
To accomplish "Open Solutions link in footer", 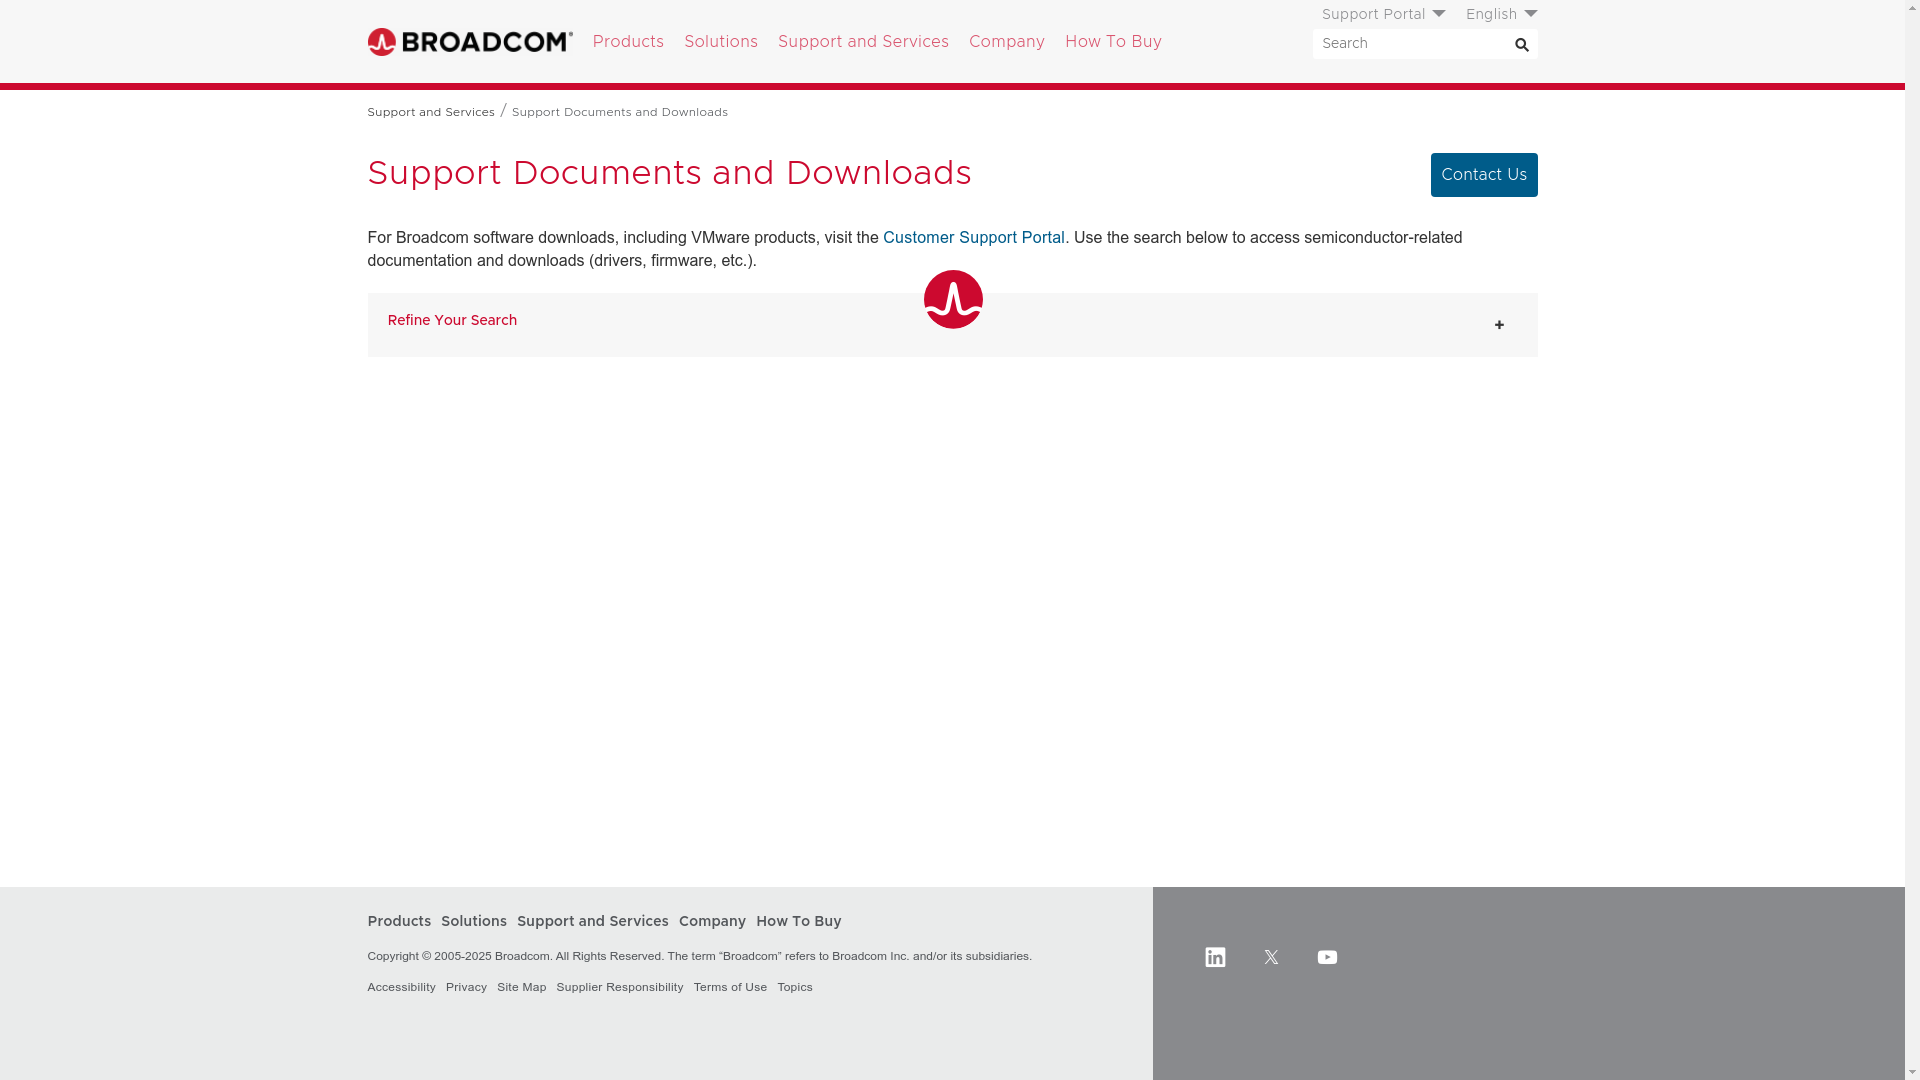I will click(474, 922).
